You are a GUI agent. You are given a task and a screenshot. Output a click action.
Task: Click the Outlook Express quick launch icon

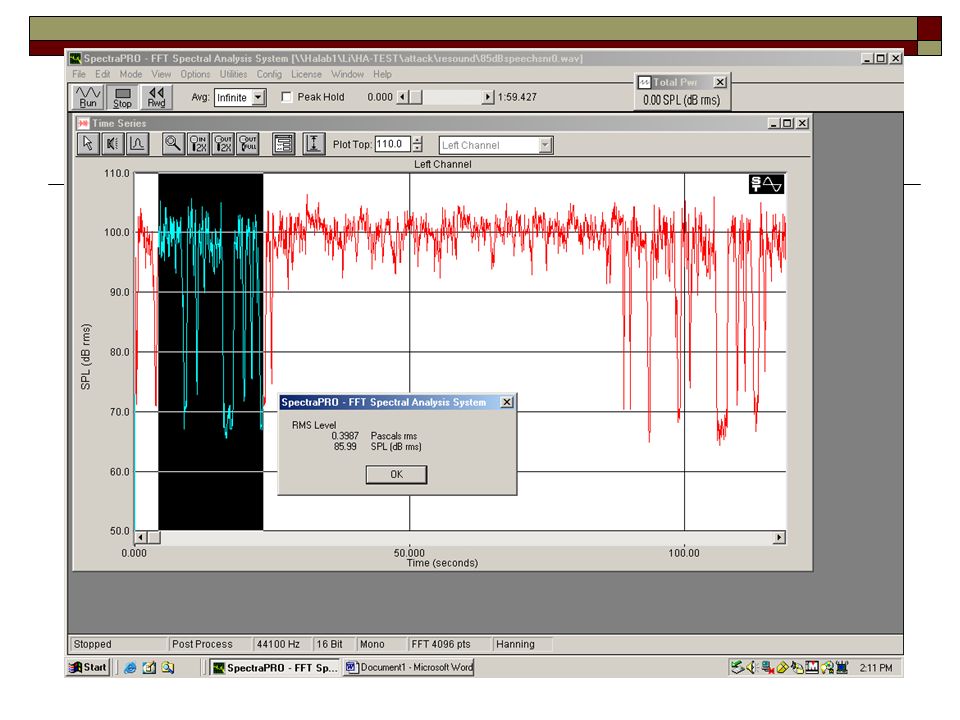coord(149,668)
